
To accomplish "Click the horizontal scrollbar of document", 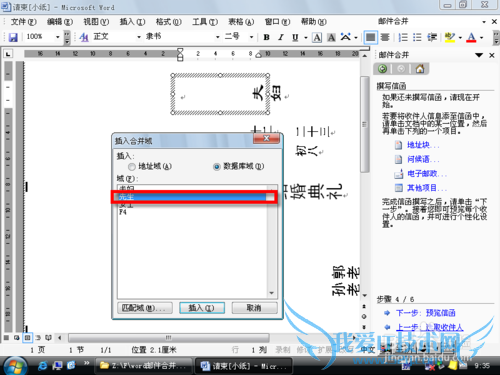I will tap(169, 338).
